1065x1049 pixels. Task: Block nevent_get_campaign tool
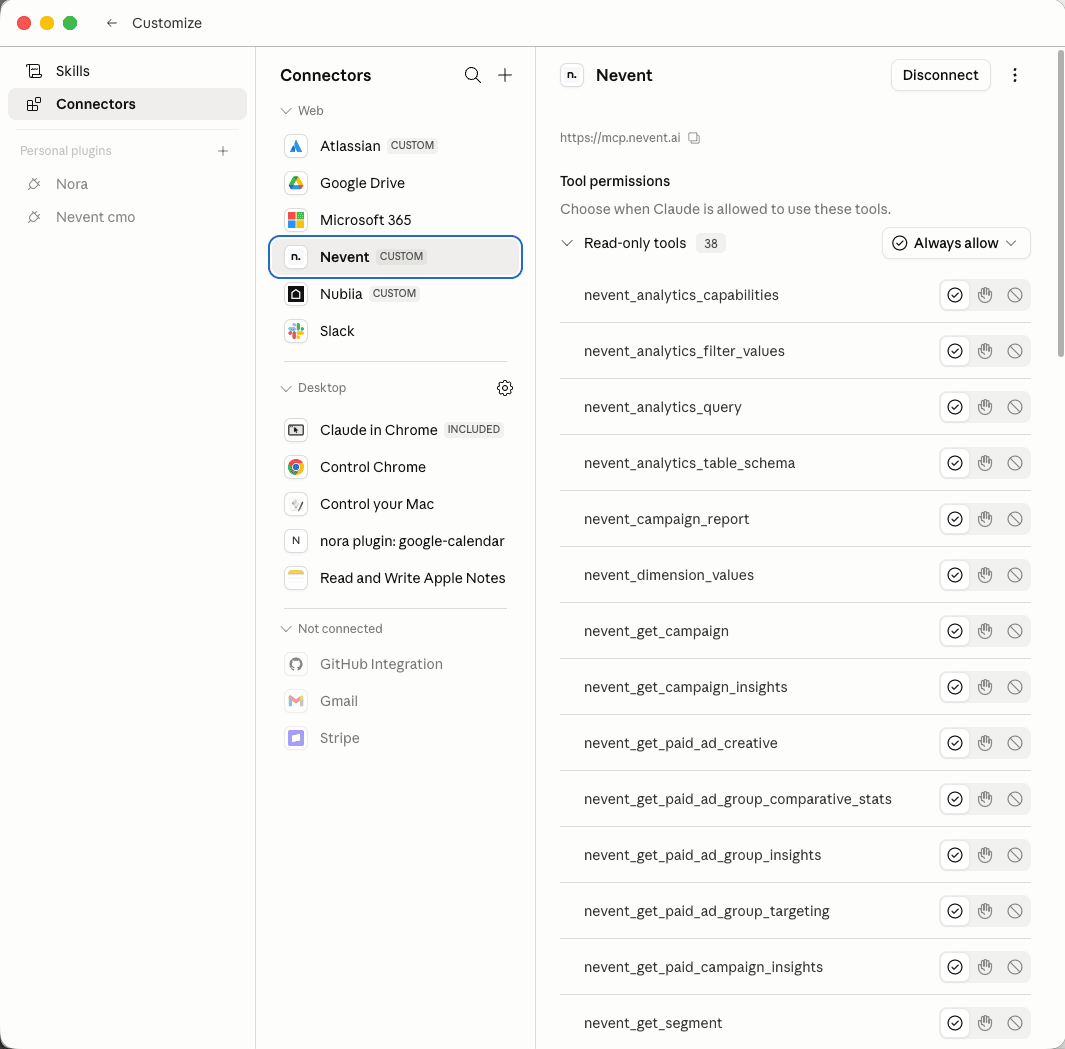click(x=1015, y=631)
